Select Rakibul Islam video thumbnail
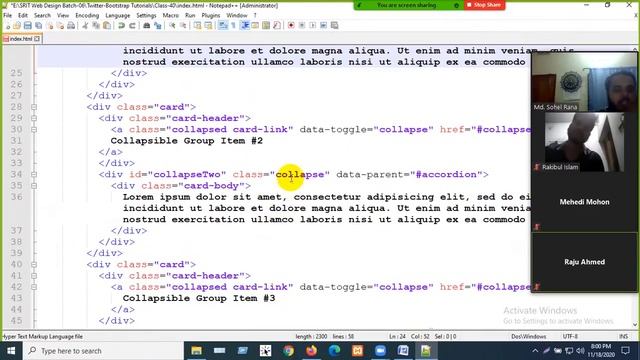 pyautogui.click(x=584, y=142)
